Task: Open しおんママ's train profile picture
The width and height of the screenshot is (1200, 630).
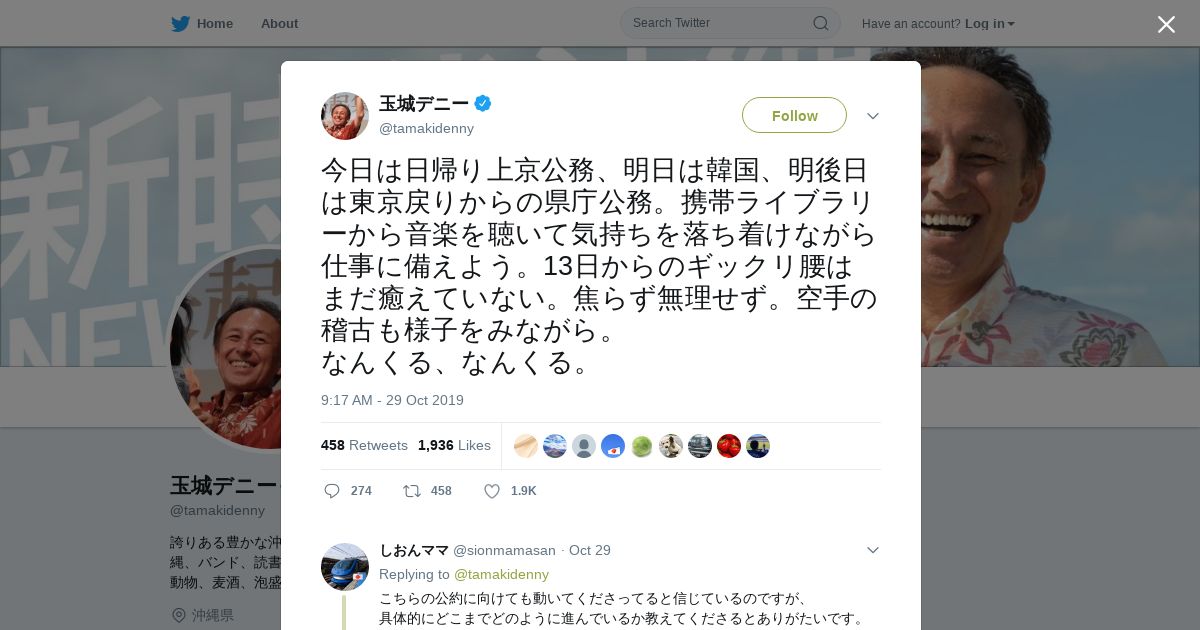Action: [x=345, y=567]
